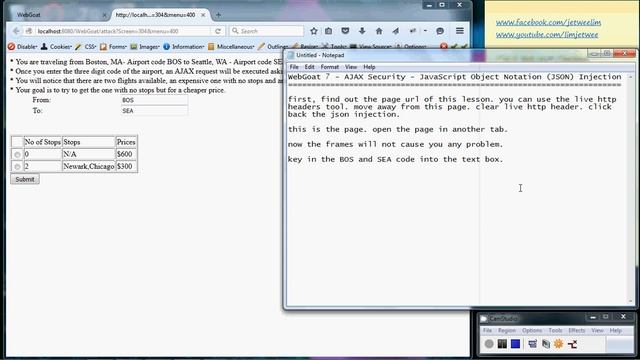Viewport: 640px width, 360px height.
Task: Click the $300 price cell
Action: [126, 167]
